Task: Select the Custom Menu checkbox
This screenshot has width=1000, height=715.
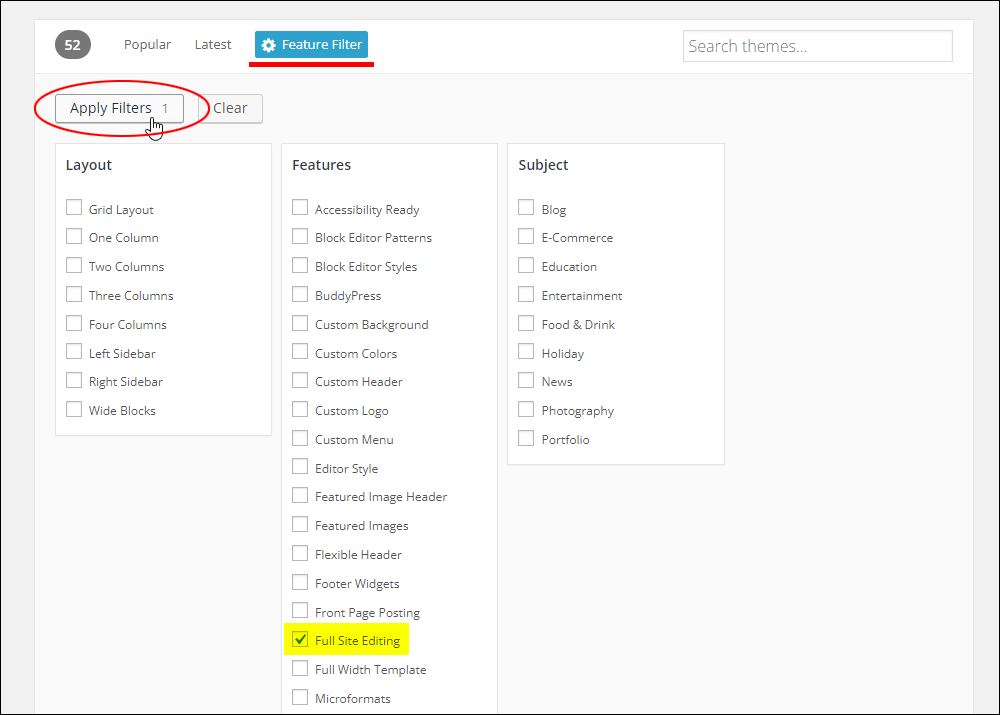Action: (300, 438)
